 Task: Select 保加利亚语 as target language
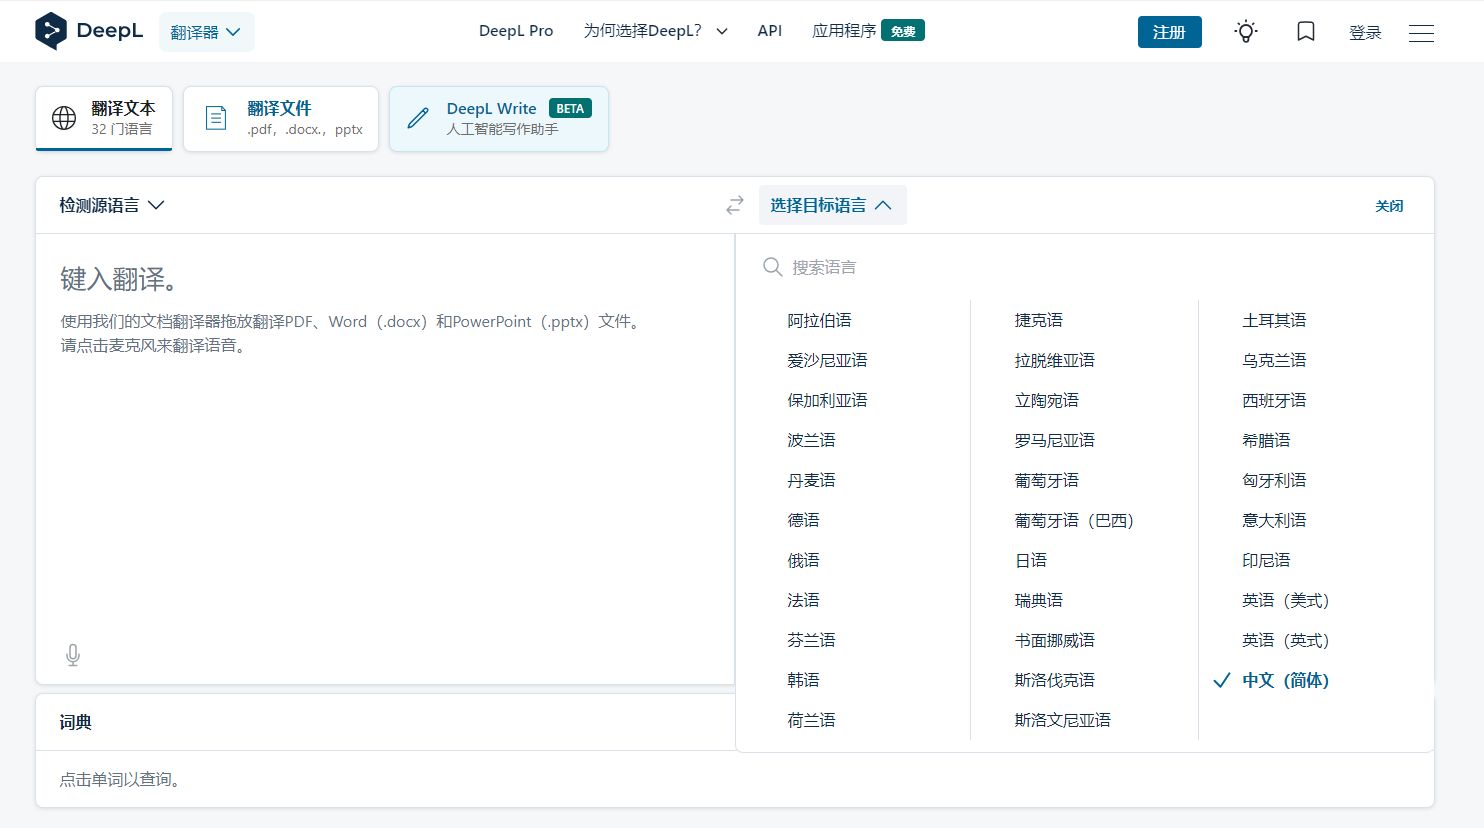click(827, 400)
